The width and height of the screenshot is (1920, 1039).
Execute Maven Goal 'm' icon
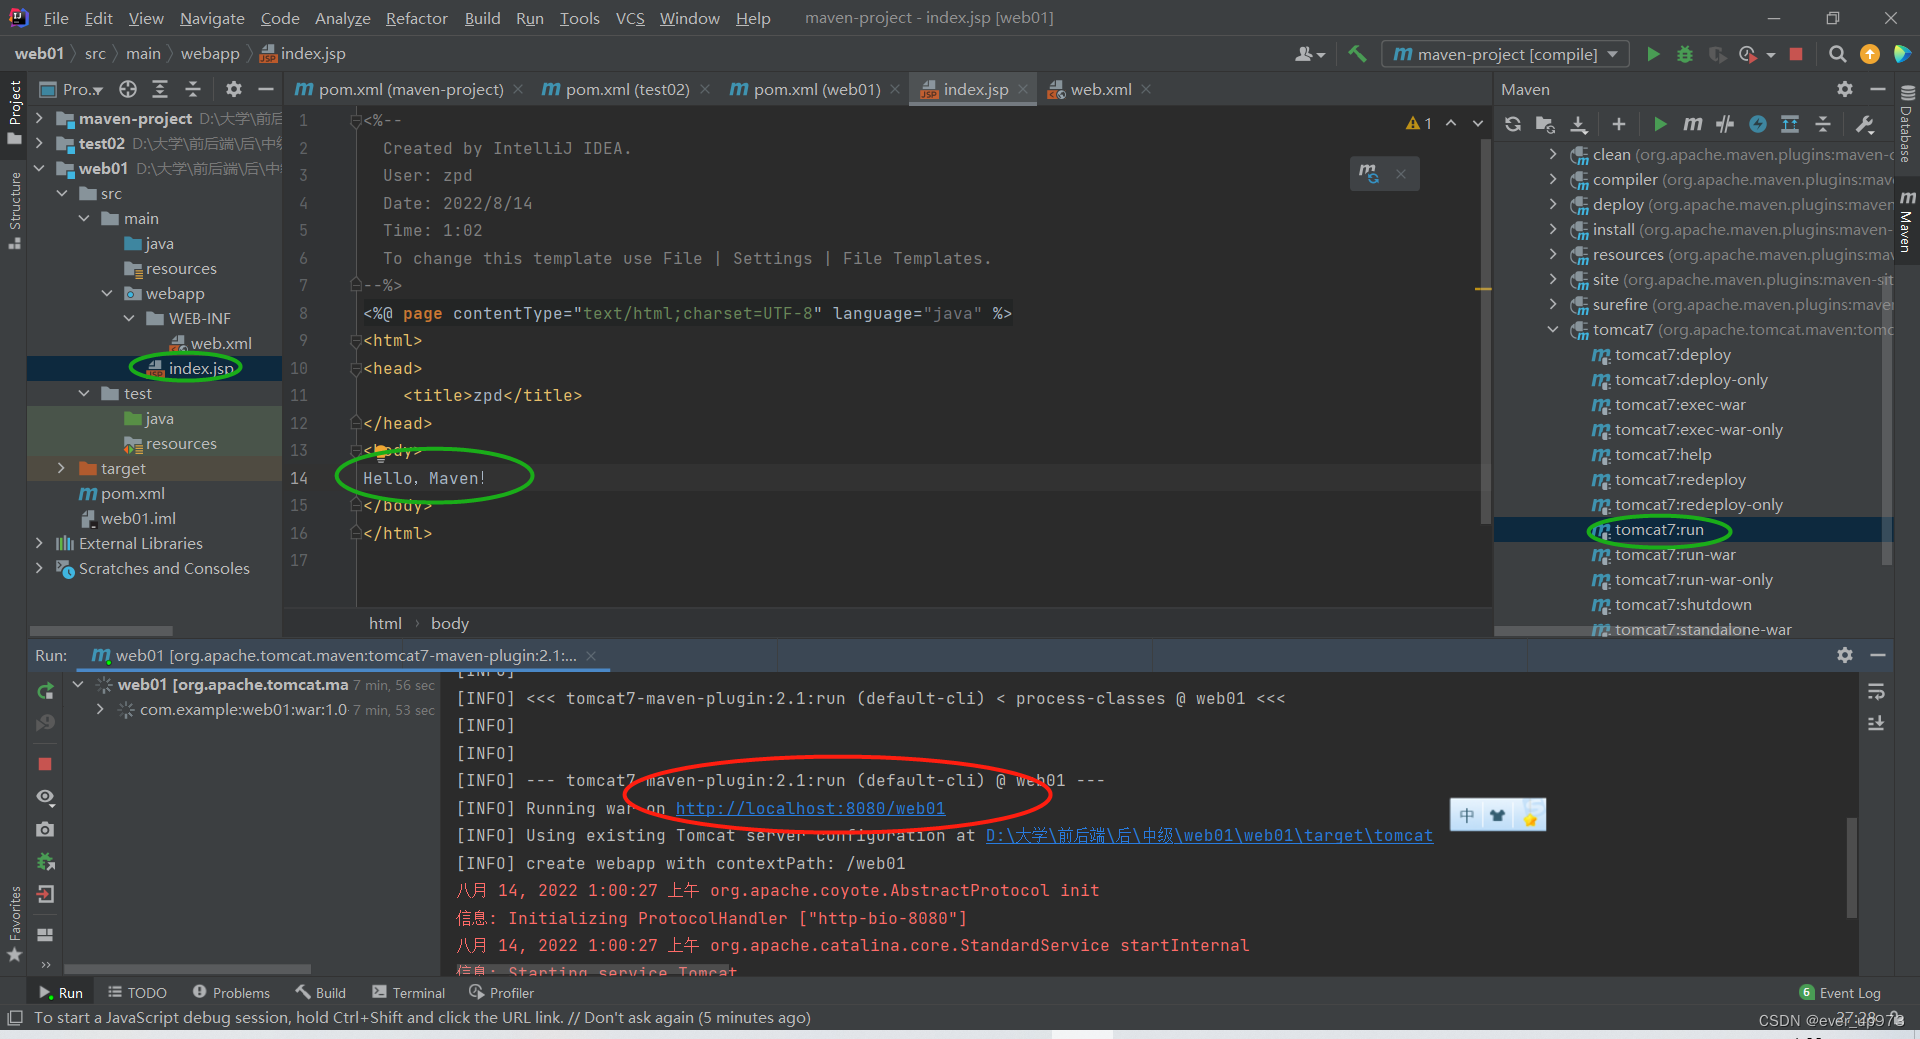pos(1692,124)
